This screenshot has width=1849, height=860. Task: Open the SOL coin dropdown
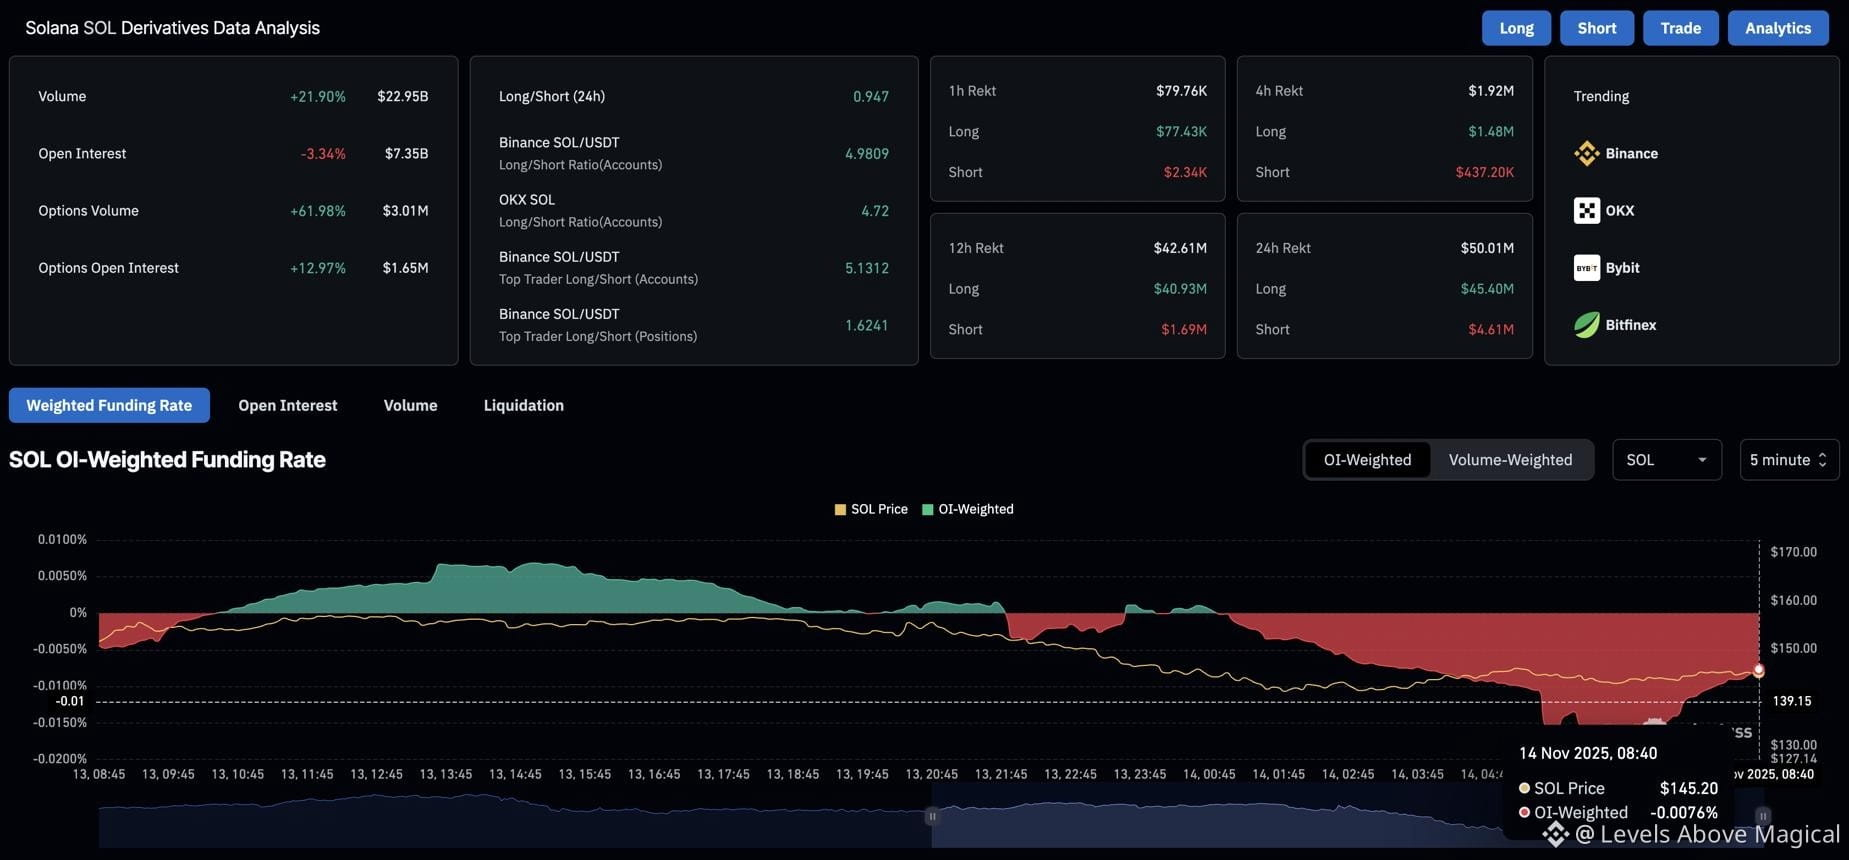pos(1666,460)
